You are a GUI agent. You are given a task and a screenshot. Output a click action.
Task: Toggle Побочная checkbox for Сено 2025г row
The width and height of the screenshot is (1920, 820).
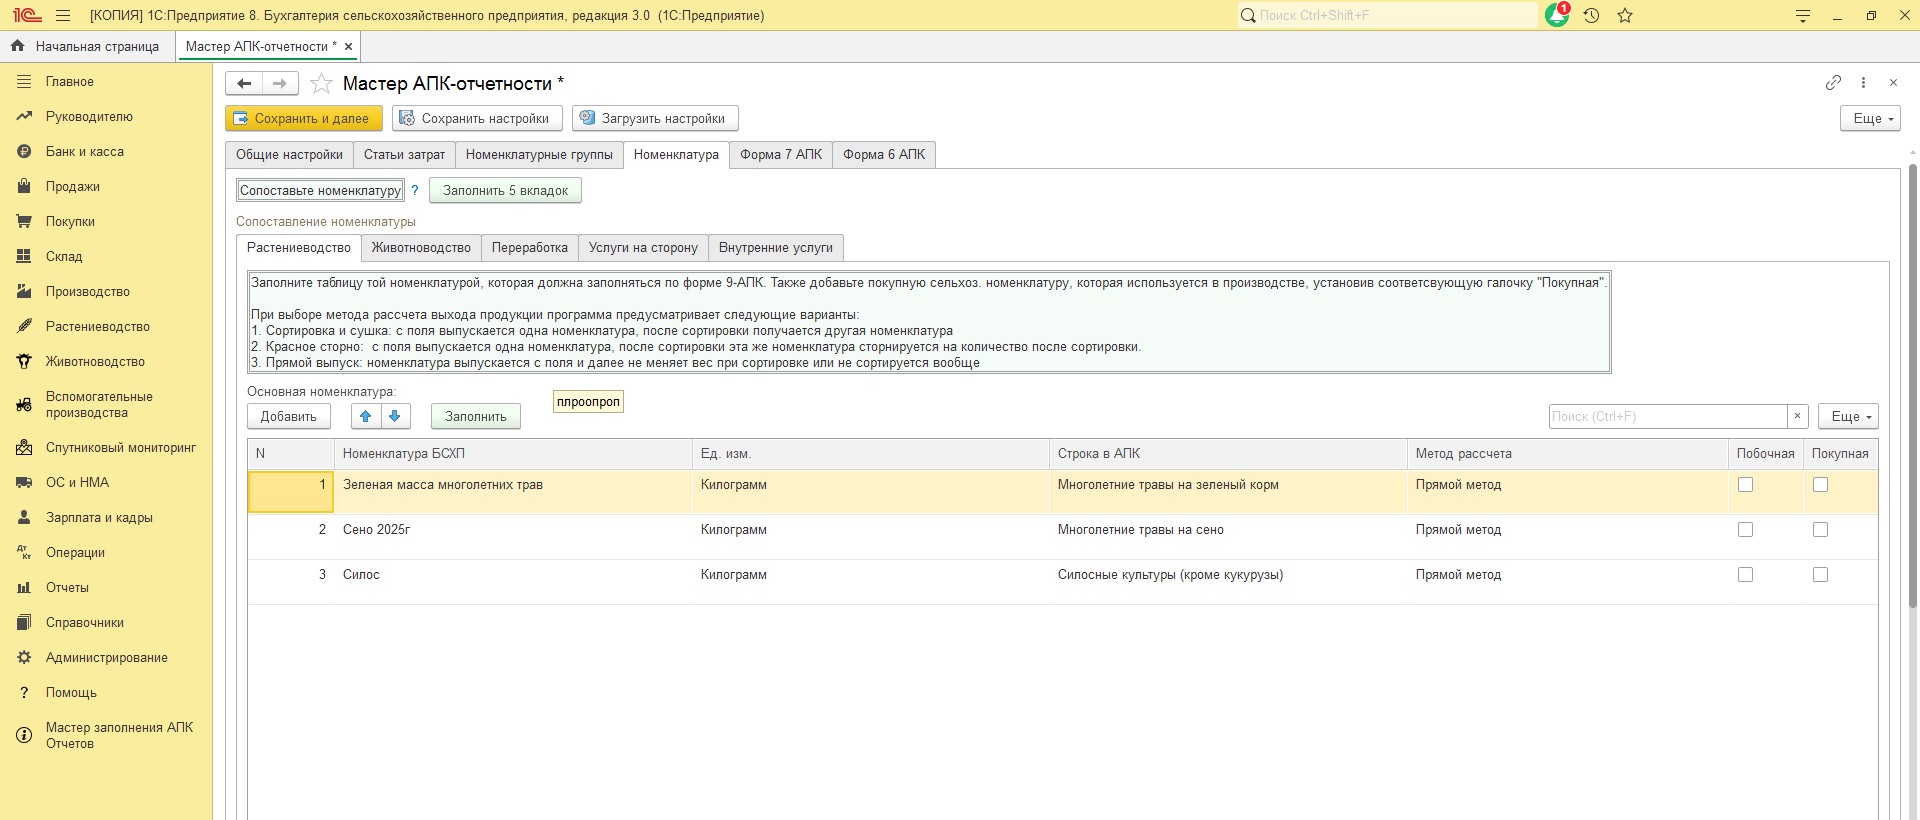(x=1745, y=530)
